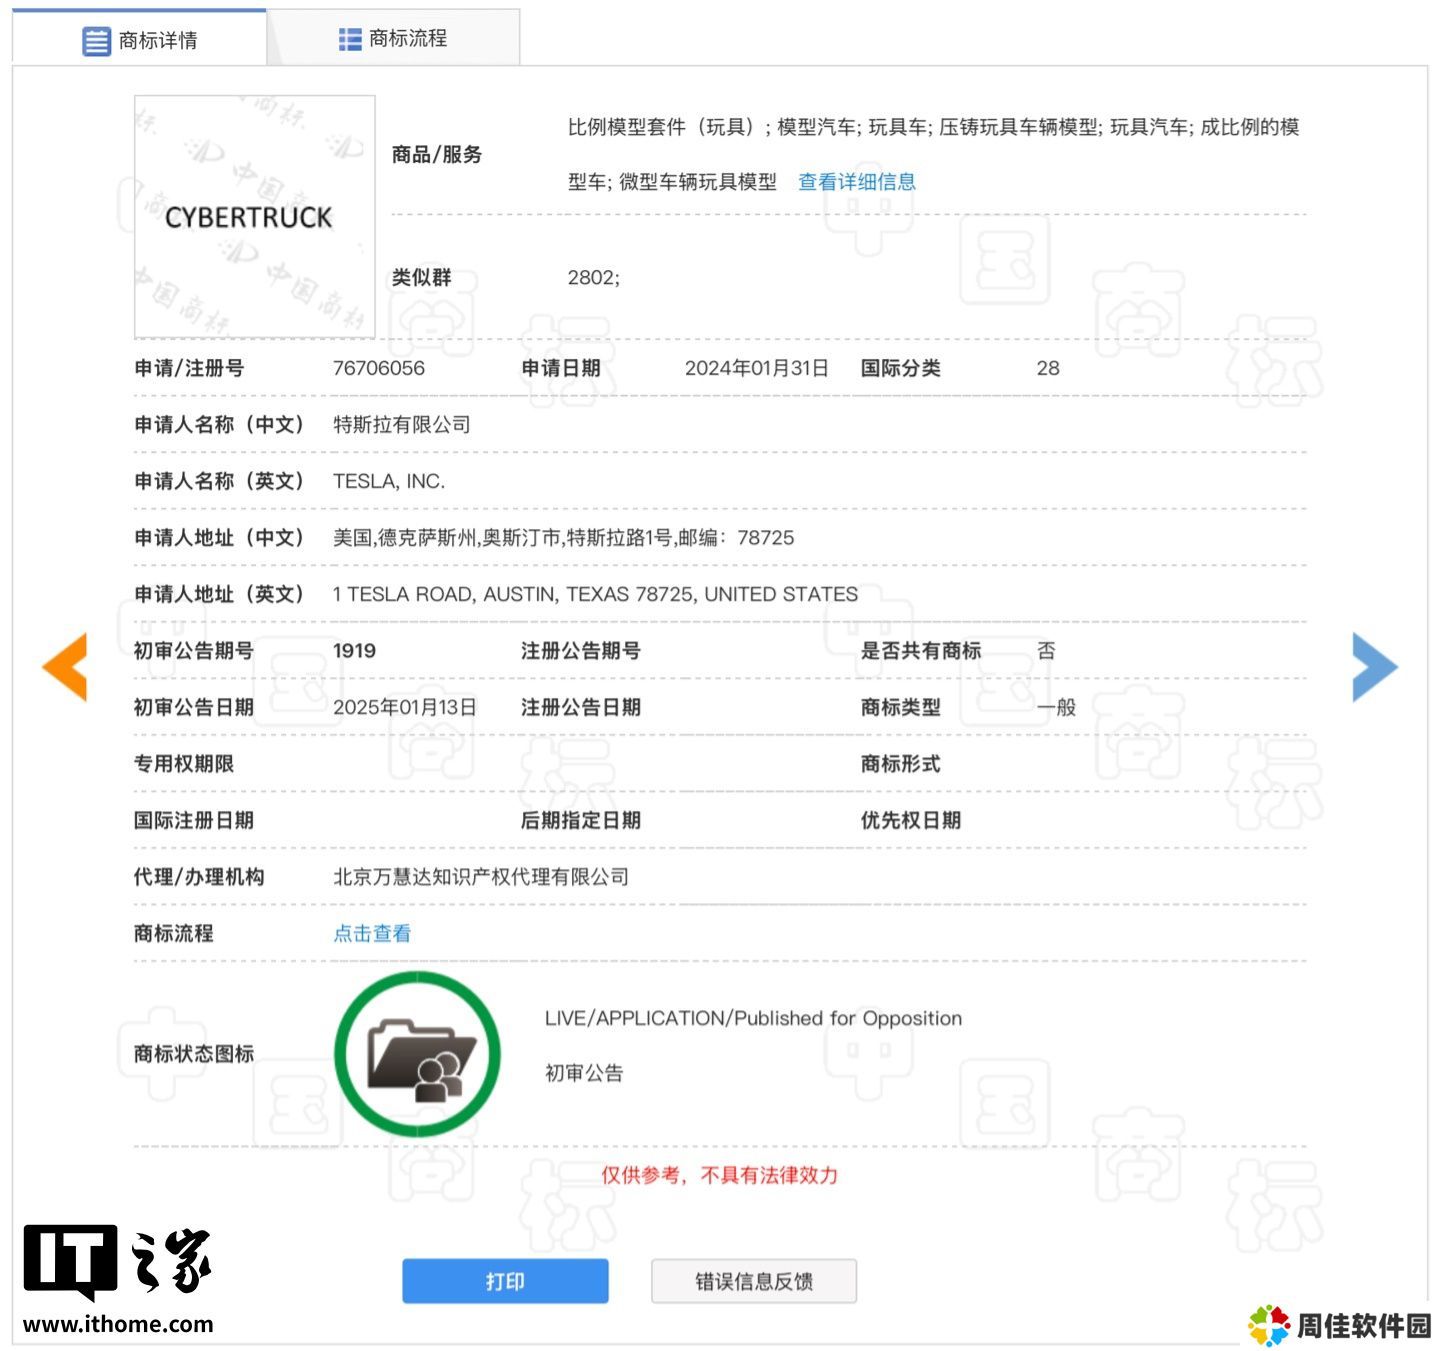
Task: Click the Chinese address ending 邮编：78725
Action: [x=564, y=538]
